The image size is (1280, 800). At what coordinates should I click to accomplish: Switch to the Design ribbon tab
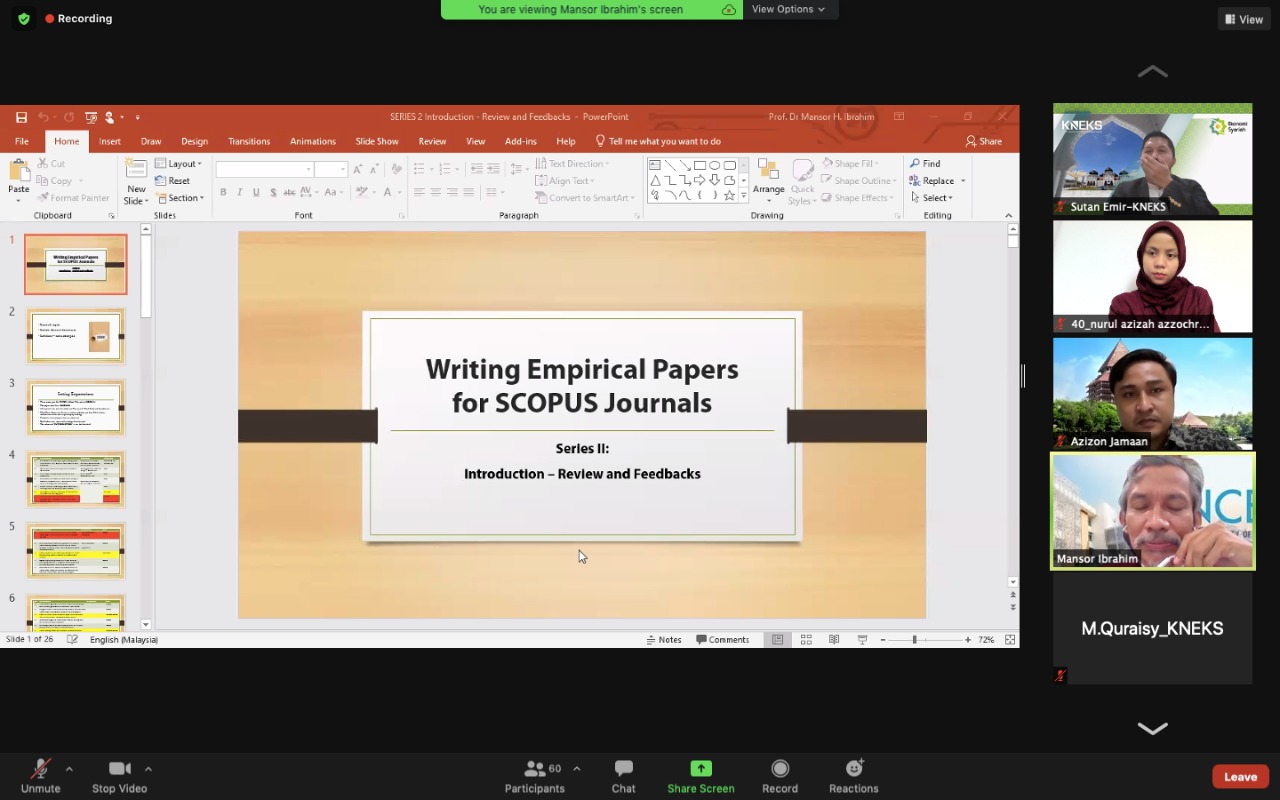pos(194,141)
